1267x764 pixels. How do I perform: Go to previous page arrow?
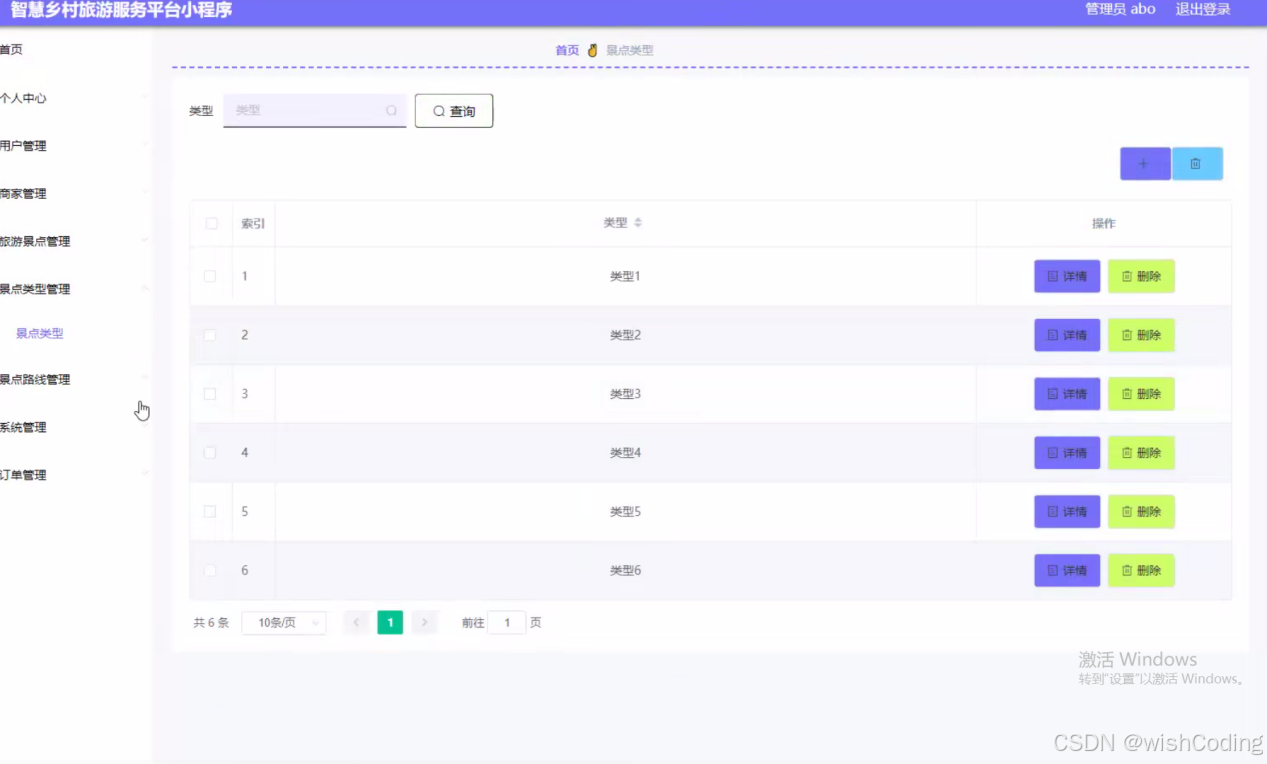click(356, 623)
